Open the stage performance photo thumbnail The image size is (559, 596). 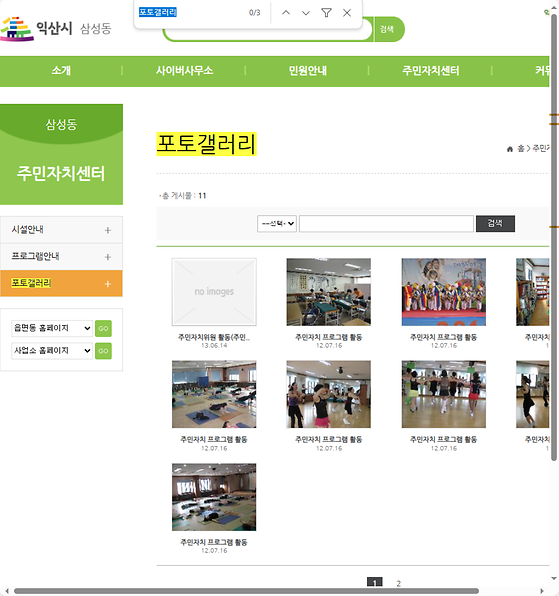[x=443, y=292]
